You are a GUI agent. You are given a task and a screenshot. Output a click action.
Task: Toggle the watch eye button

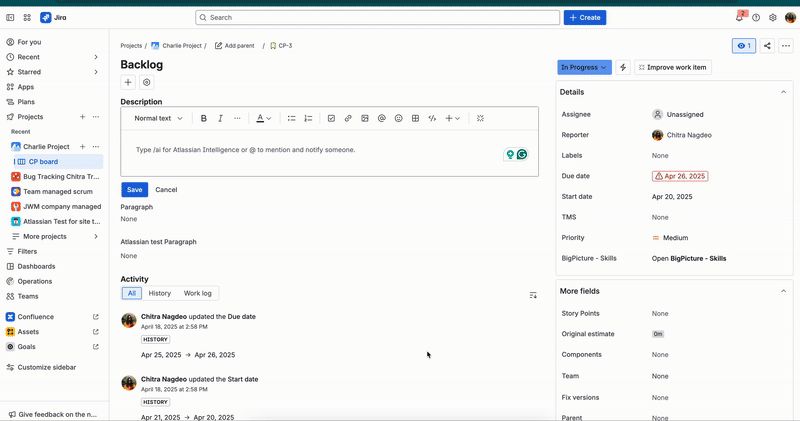(744, 45)
